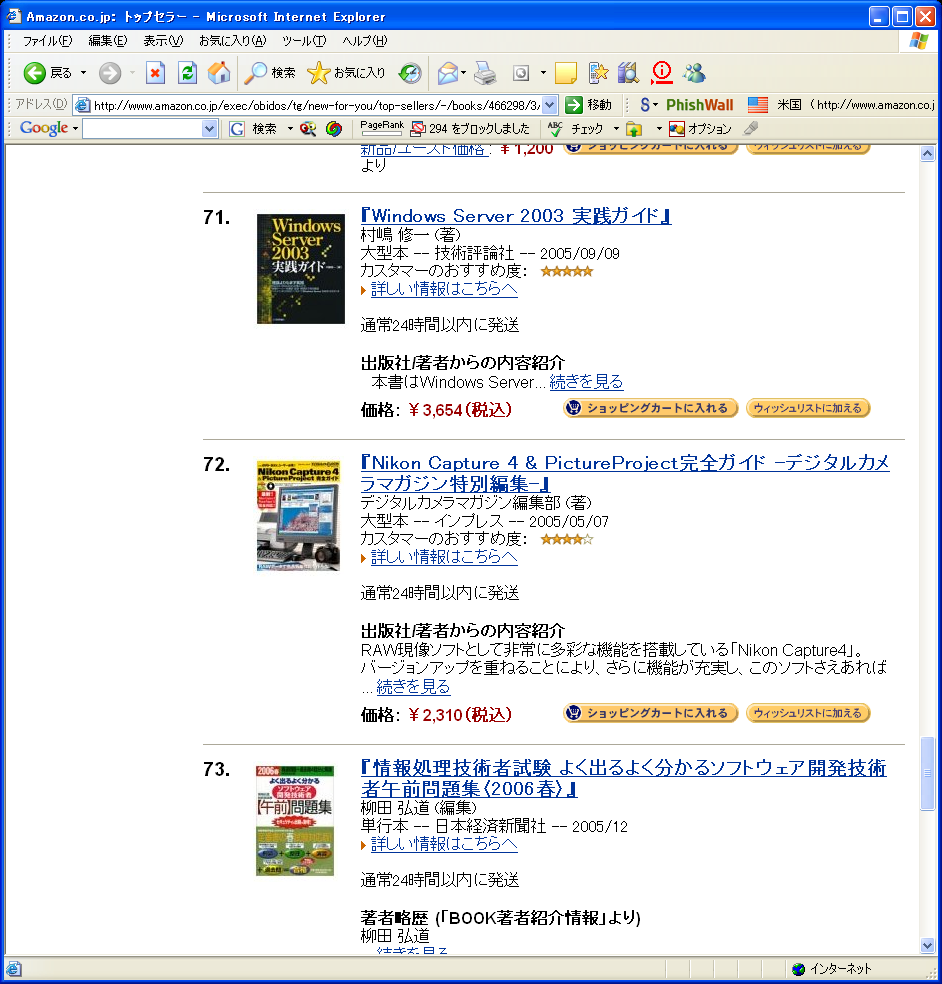The width and height of the screenshot is (942, 984).
Task: Go to the home page icon
Action: click(218, 73)
